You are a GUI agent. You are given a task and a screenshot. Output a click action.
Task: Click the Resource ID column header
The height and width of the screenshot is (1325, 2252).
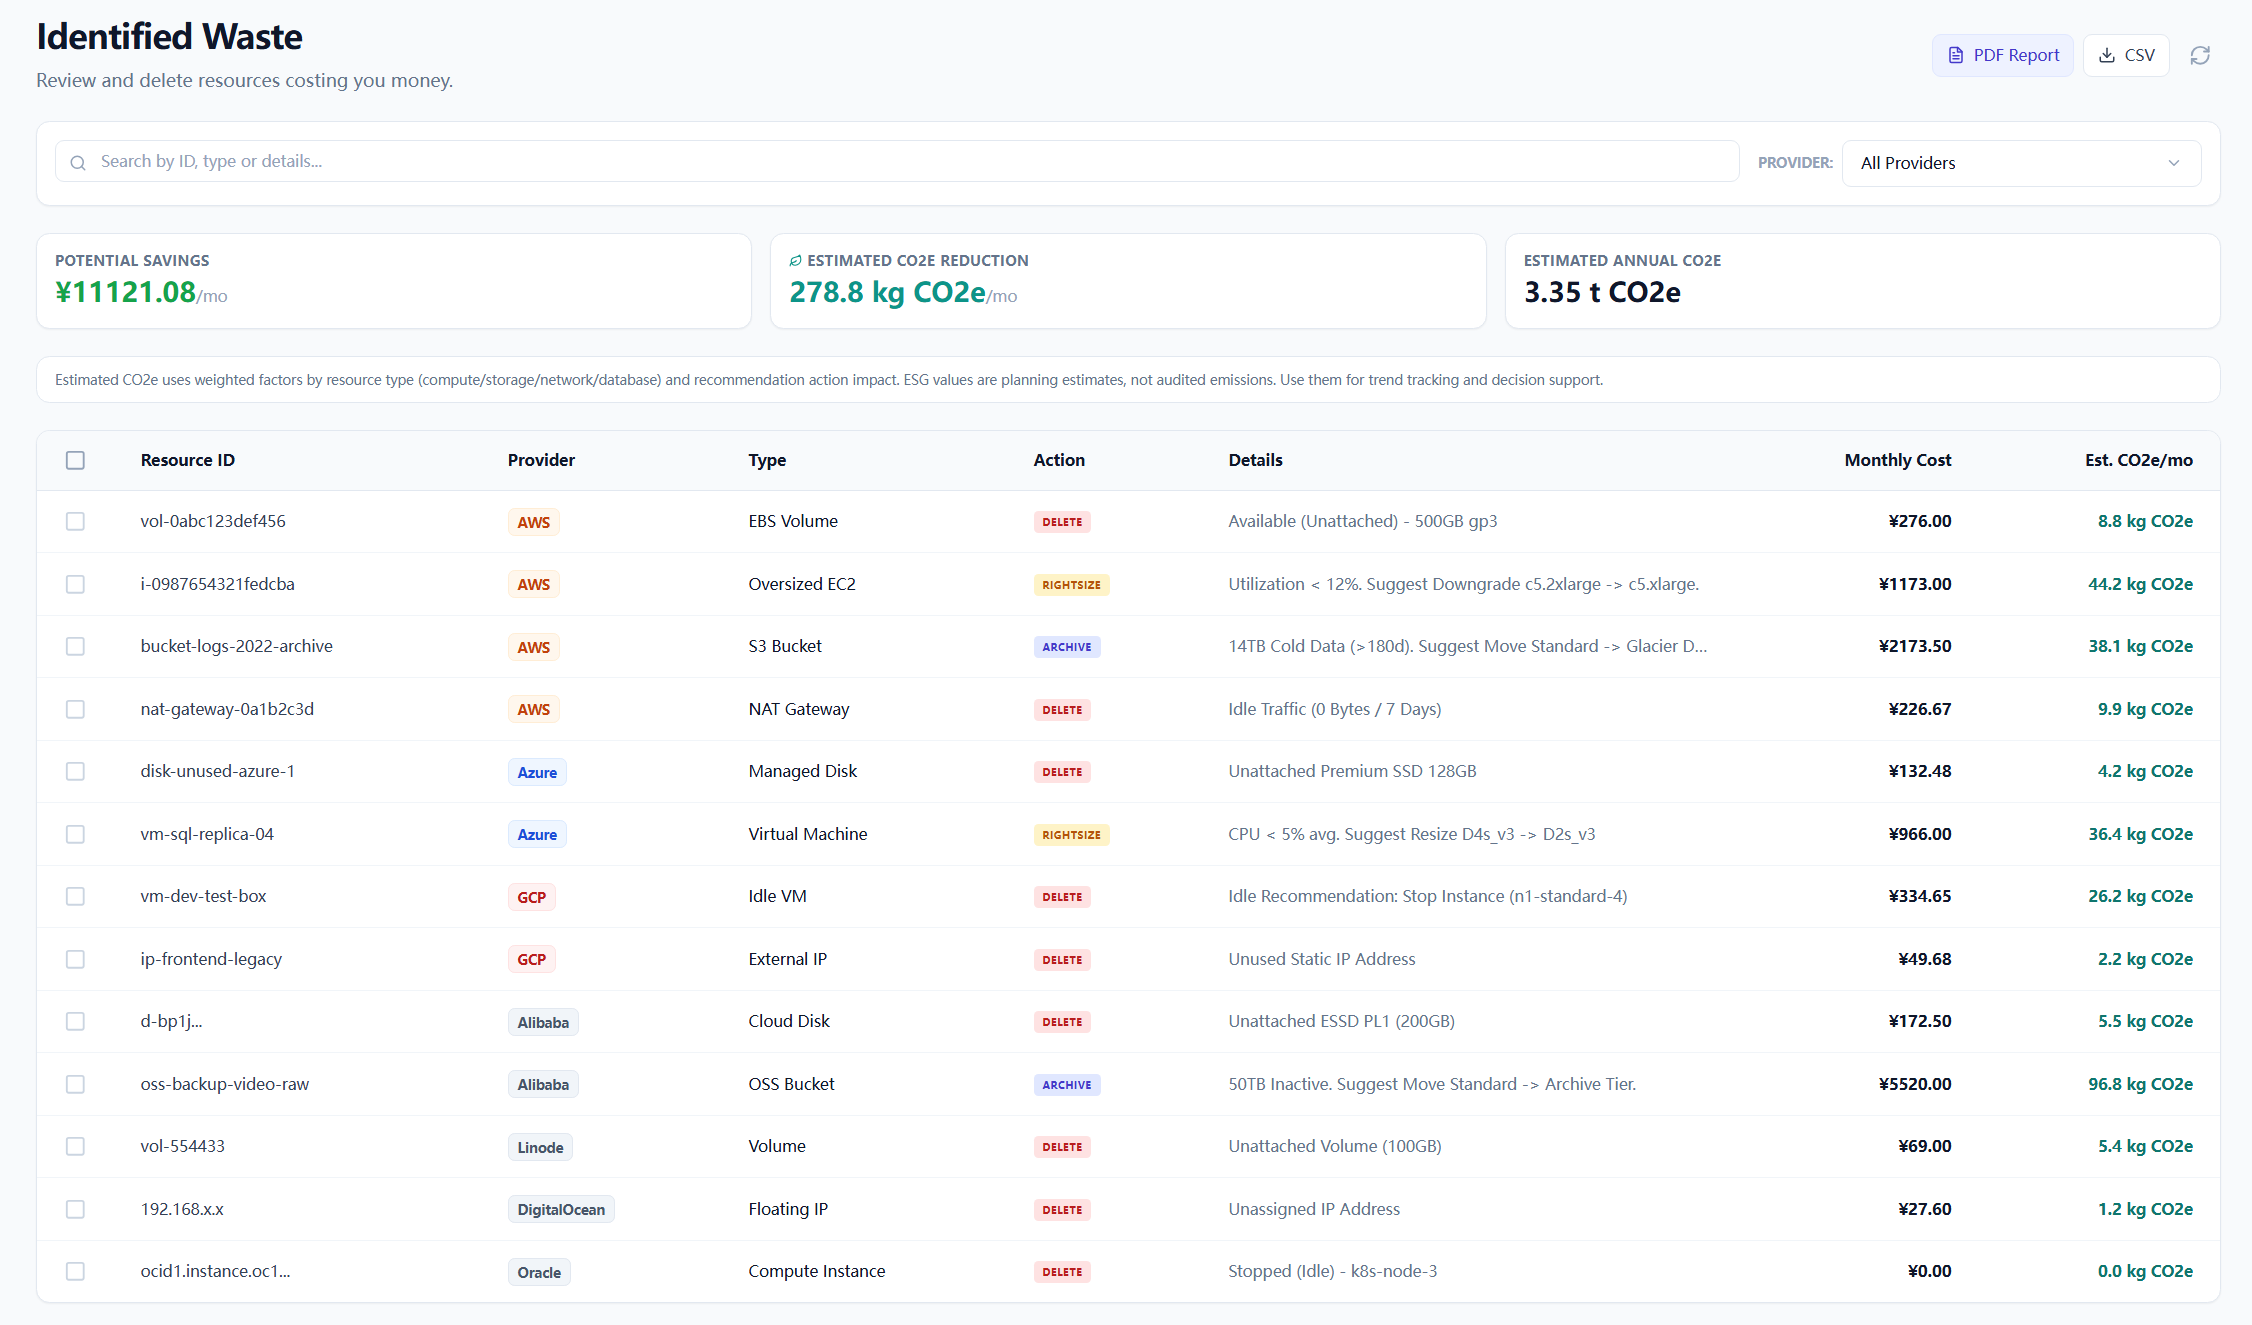click(188, 460)
